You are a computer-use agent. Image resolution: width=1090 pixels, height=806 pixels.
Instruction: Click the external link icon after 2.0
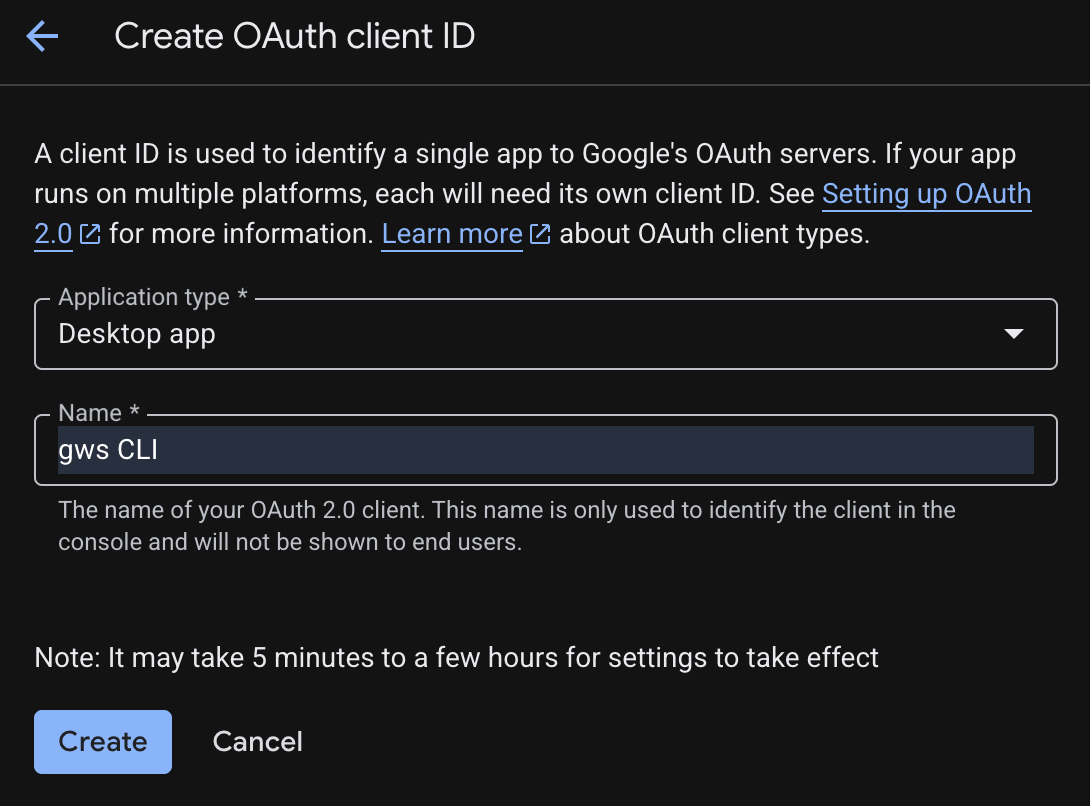[x=90, y=234]
